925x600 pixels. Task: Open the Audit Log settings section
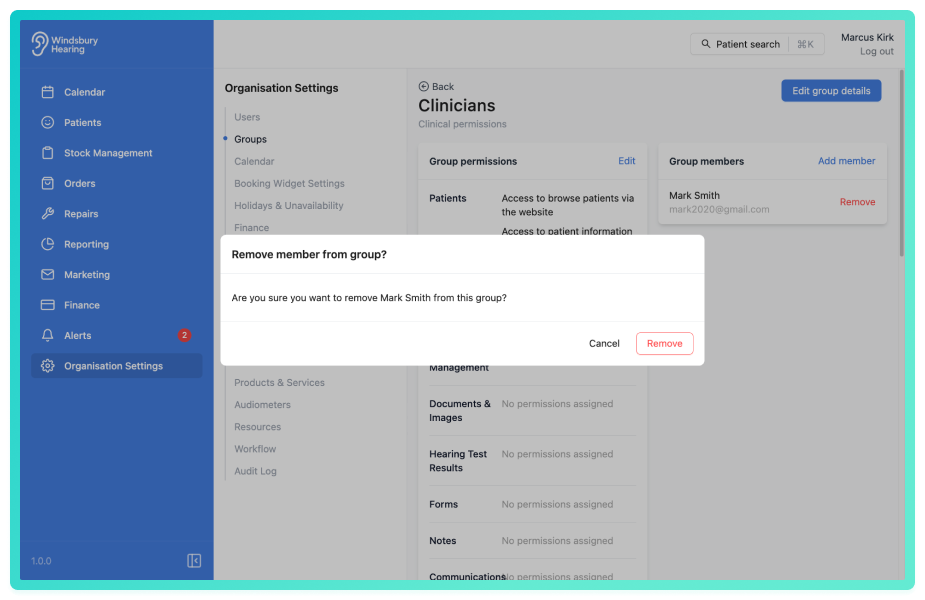point(255,471)
